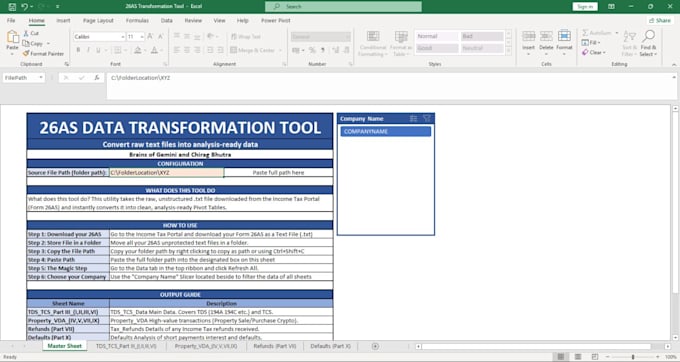Open the font size dropdown
Image resolution: width=680 pixels, height=362 pixels.
(x=142, y=37)
